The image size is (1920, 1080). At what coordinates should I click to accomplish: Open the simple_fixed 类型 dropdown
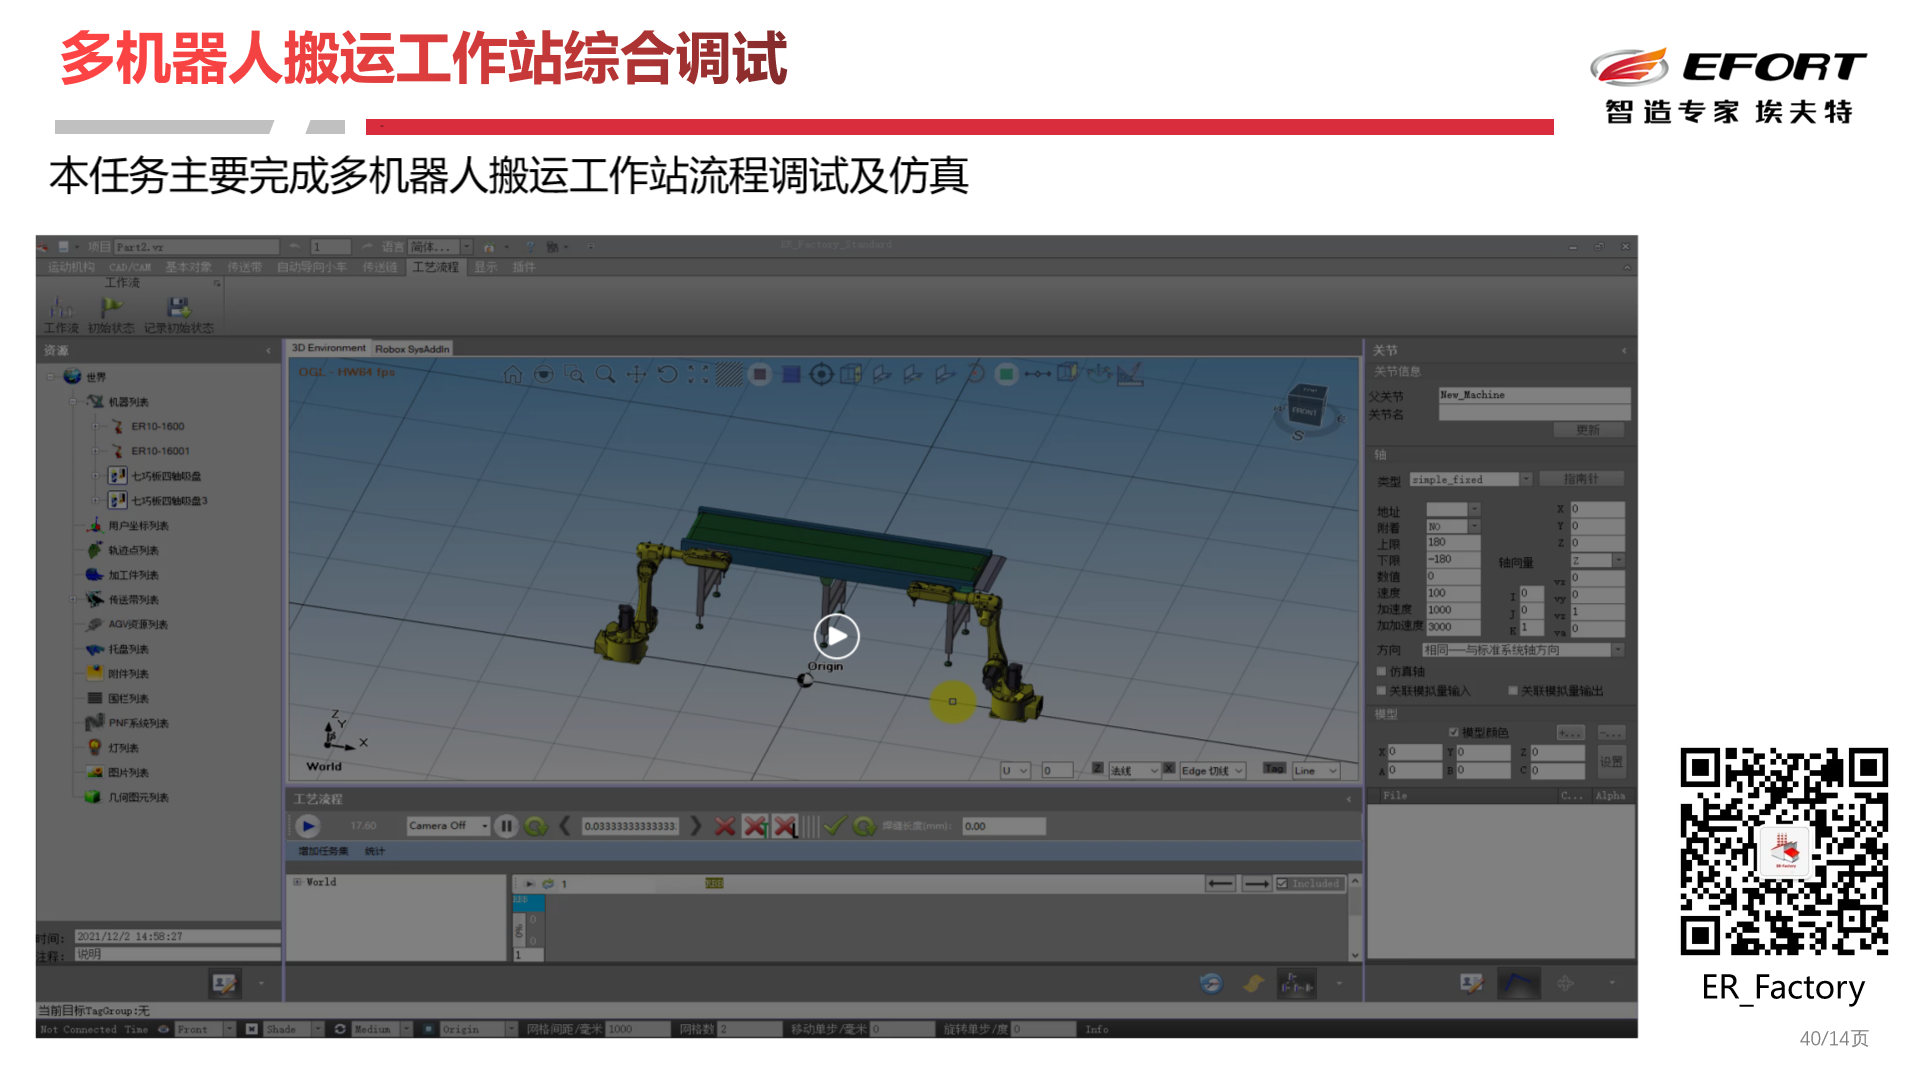1524,478
